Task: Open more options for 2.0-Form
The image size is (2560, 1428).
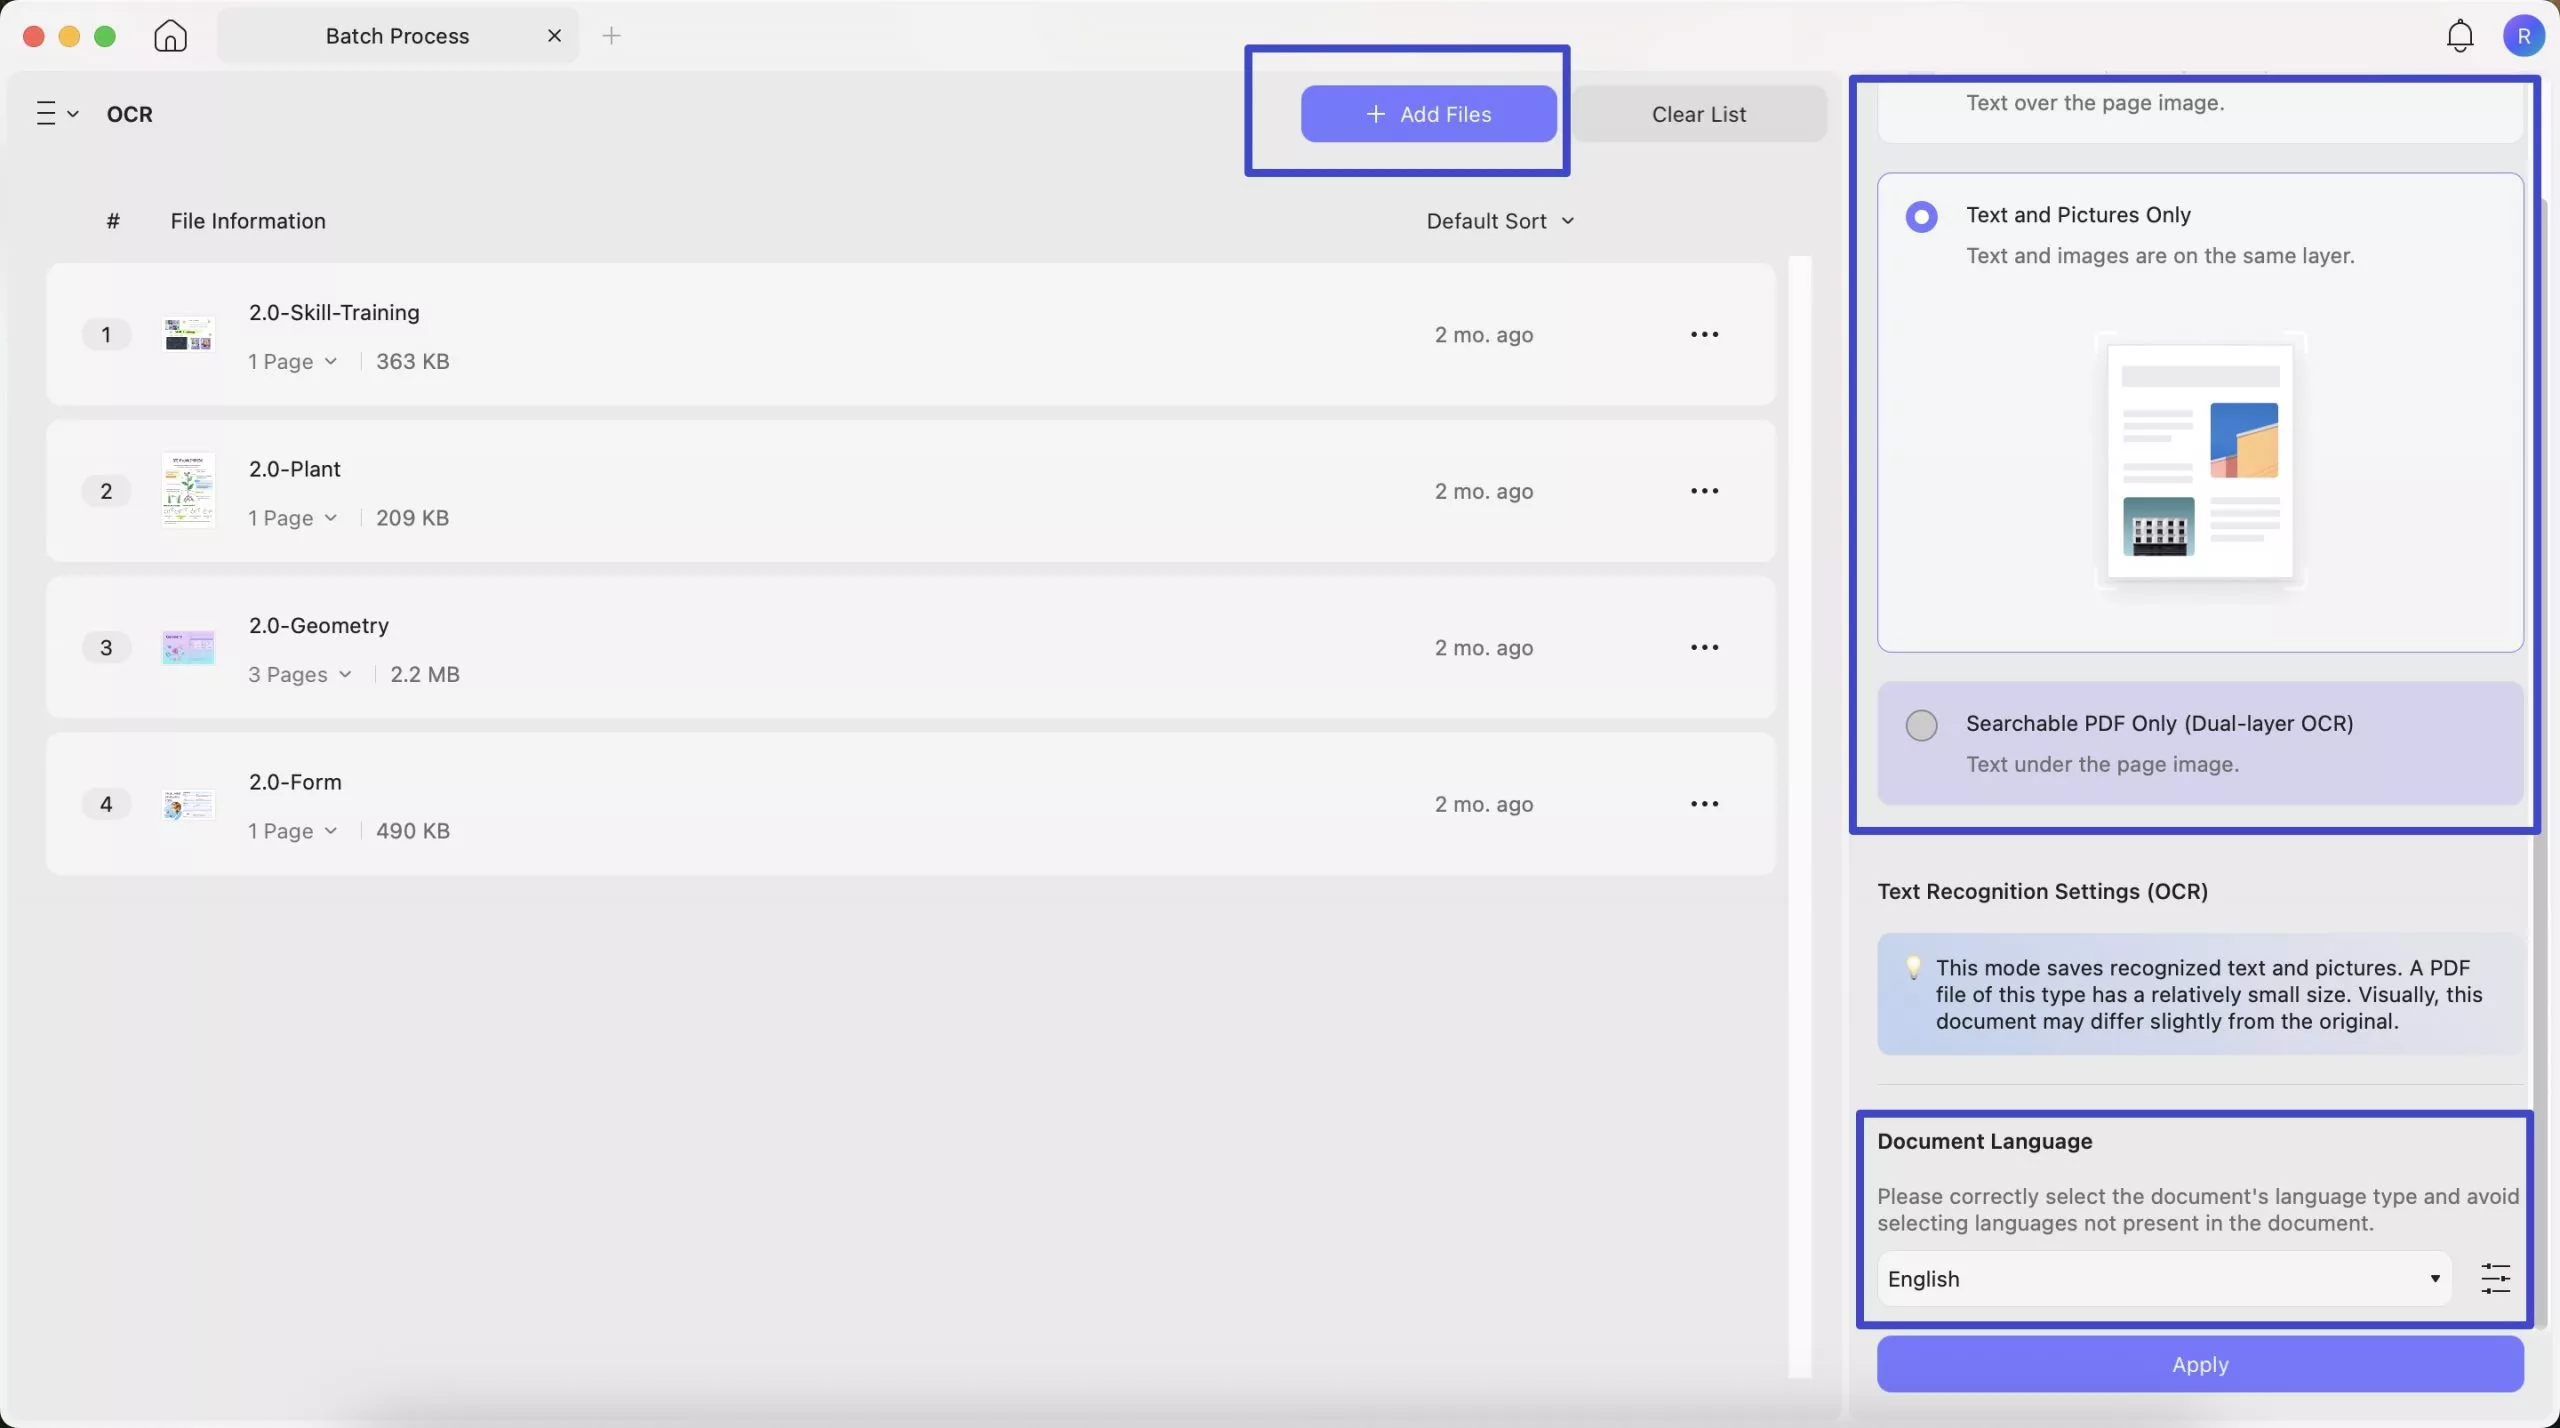Action: point(1704,804)
